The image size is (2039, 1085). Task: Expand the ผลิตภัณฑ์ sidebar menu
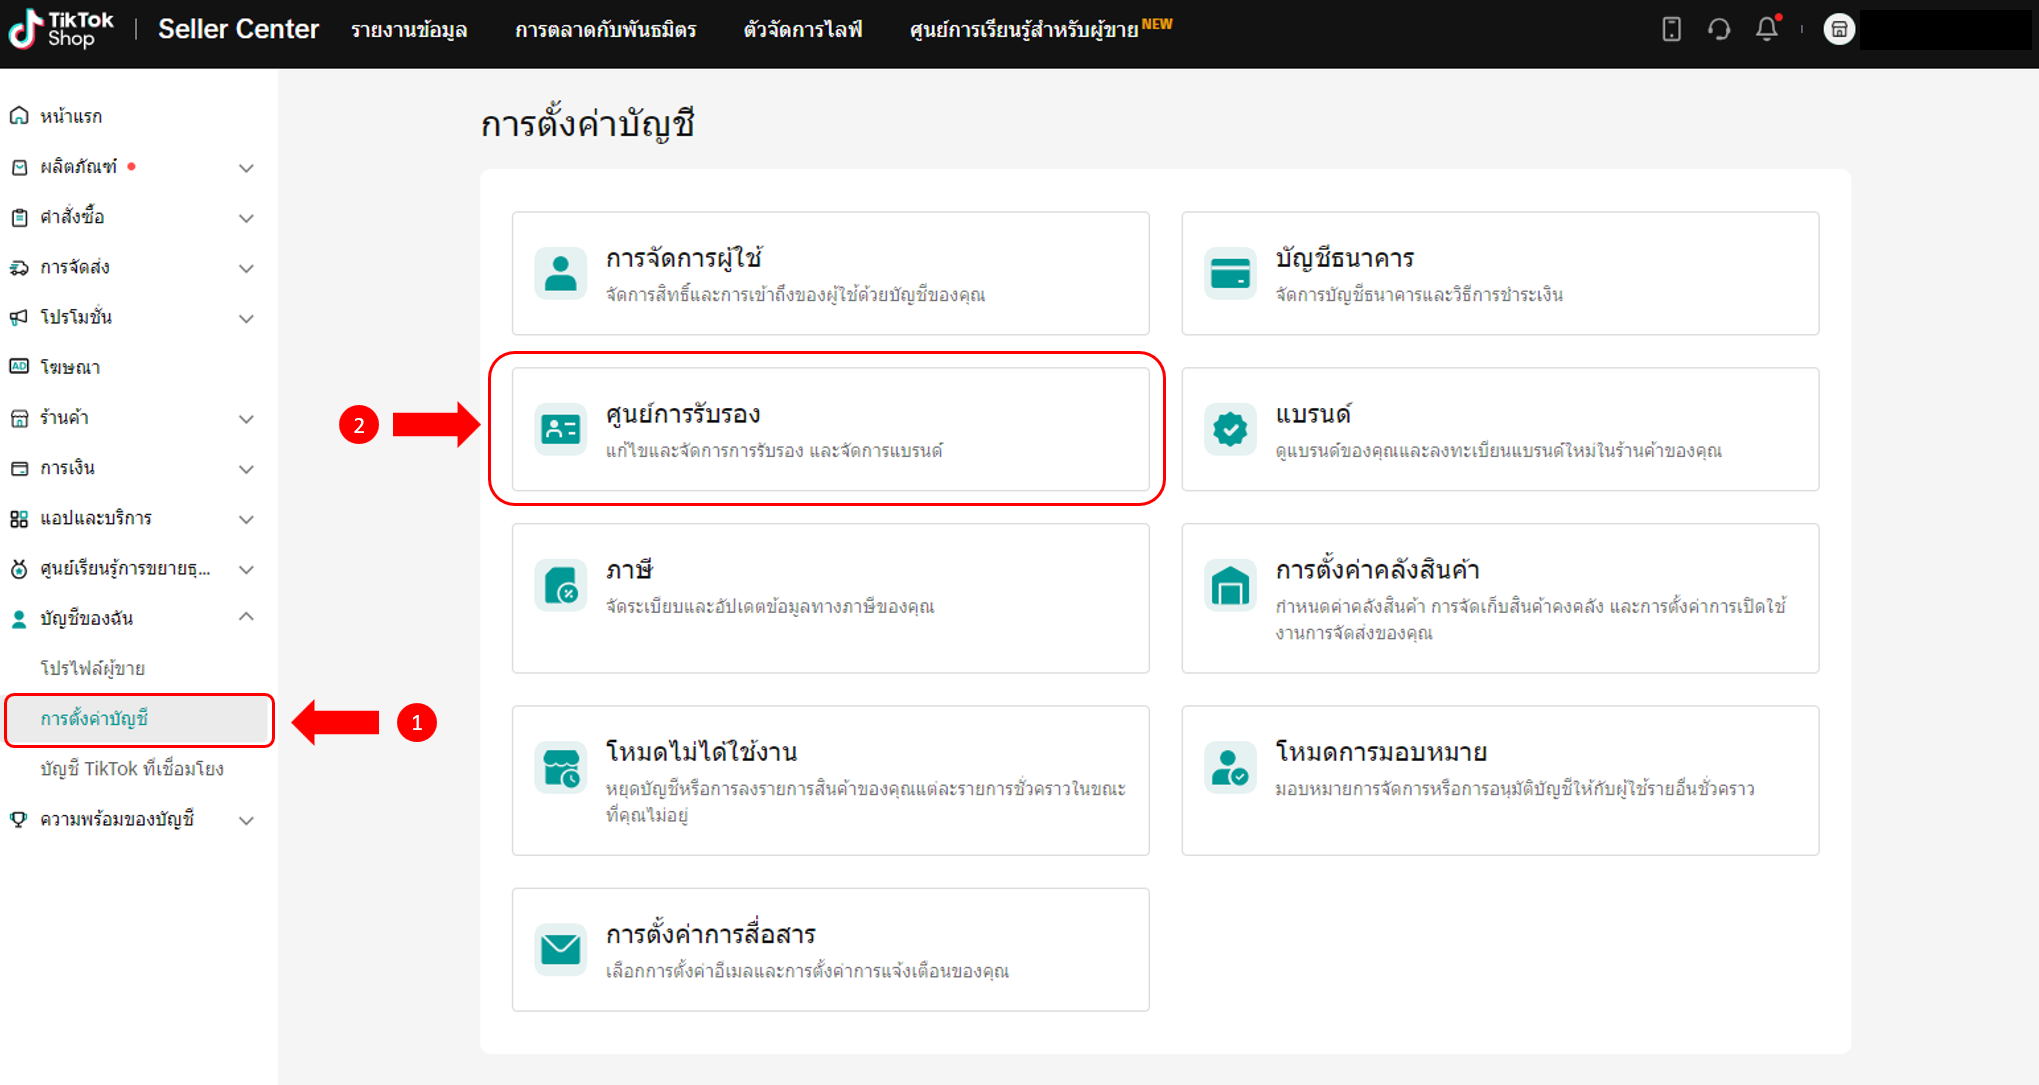tap(246, 168)
